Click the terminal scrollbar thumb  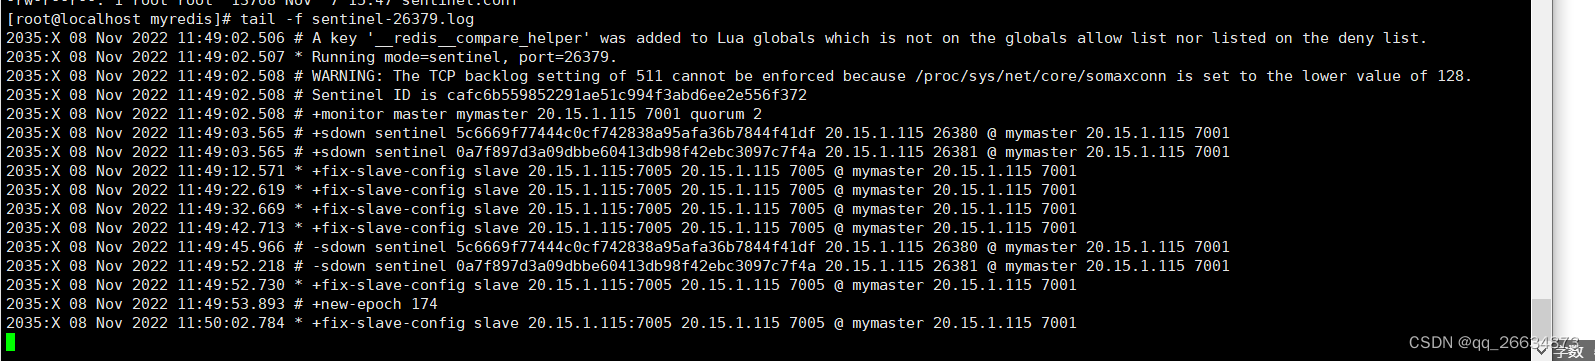[1542, 318]
